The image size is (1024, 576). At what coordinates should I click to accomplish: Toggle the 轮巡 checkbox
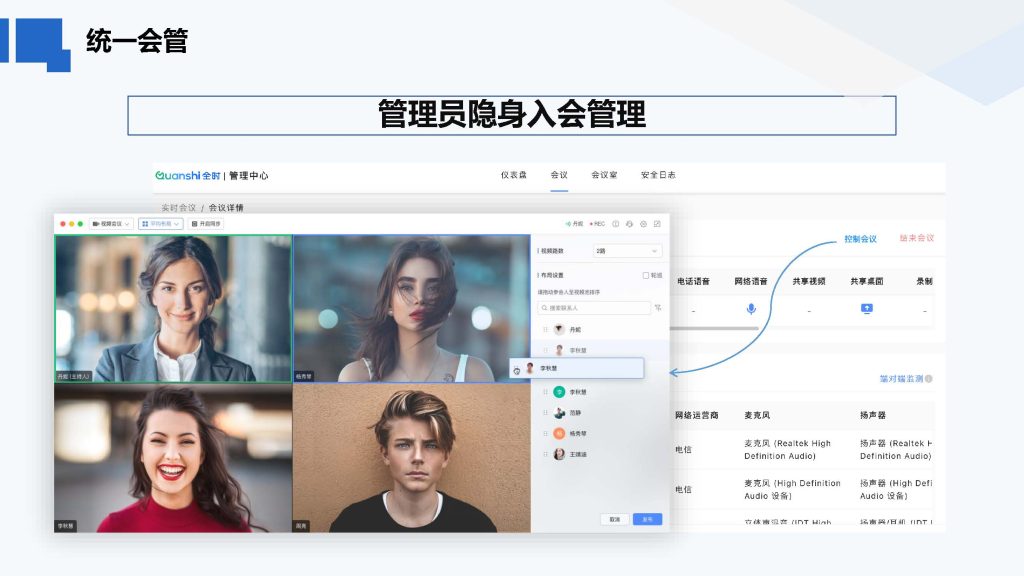point(646,276)
